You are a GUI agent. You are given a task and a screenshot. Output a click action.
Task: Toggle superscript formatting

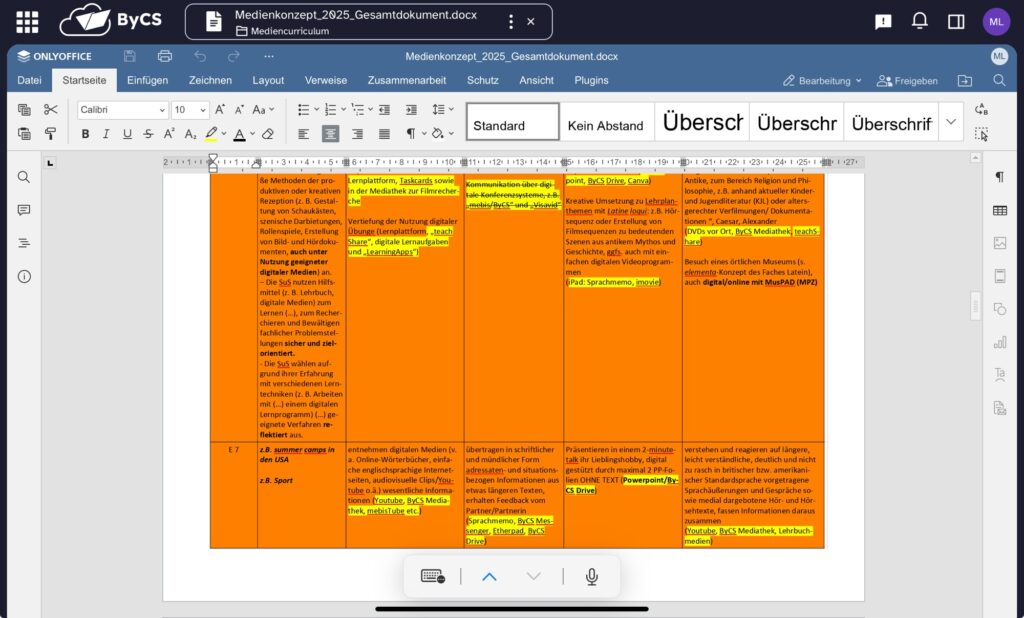pos(169,134)
